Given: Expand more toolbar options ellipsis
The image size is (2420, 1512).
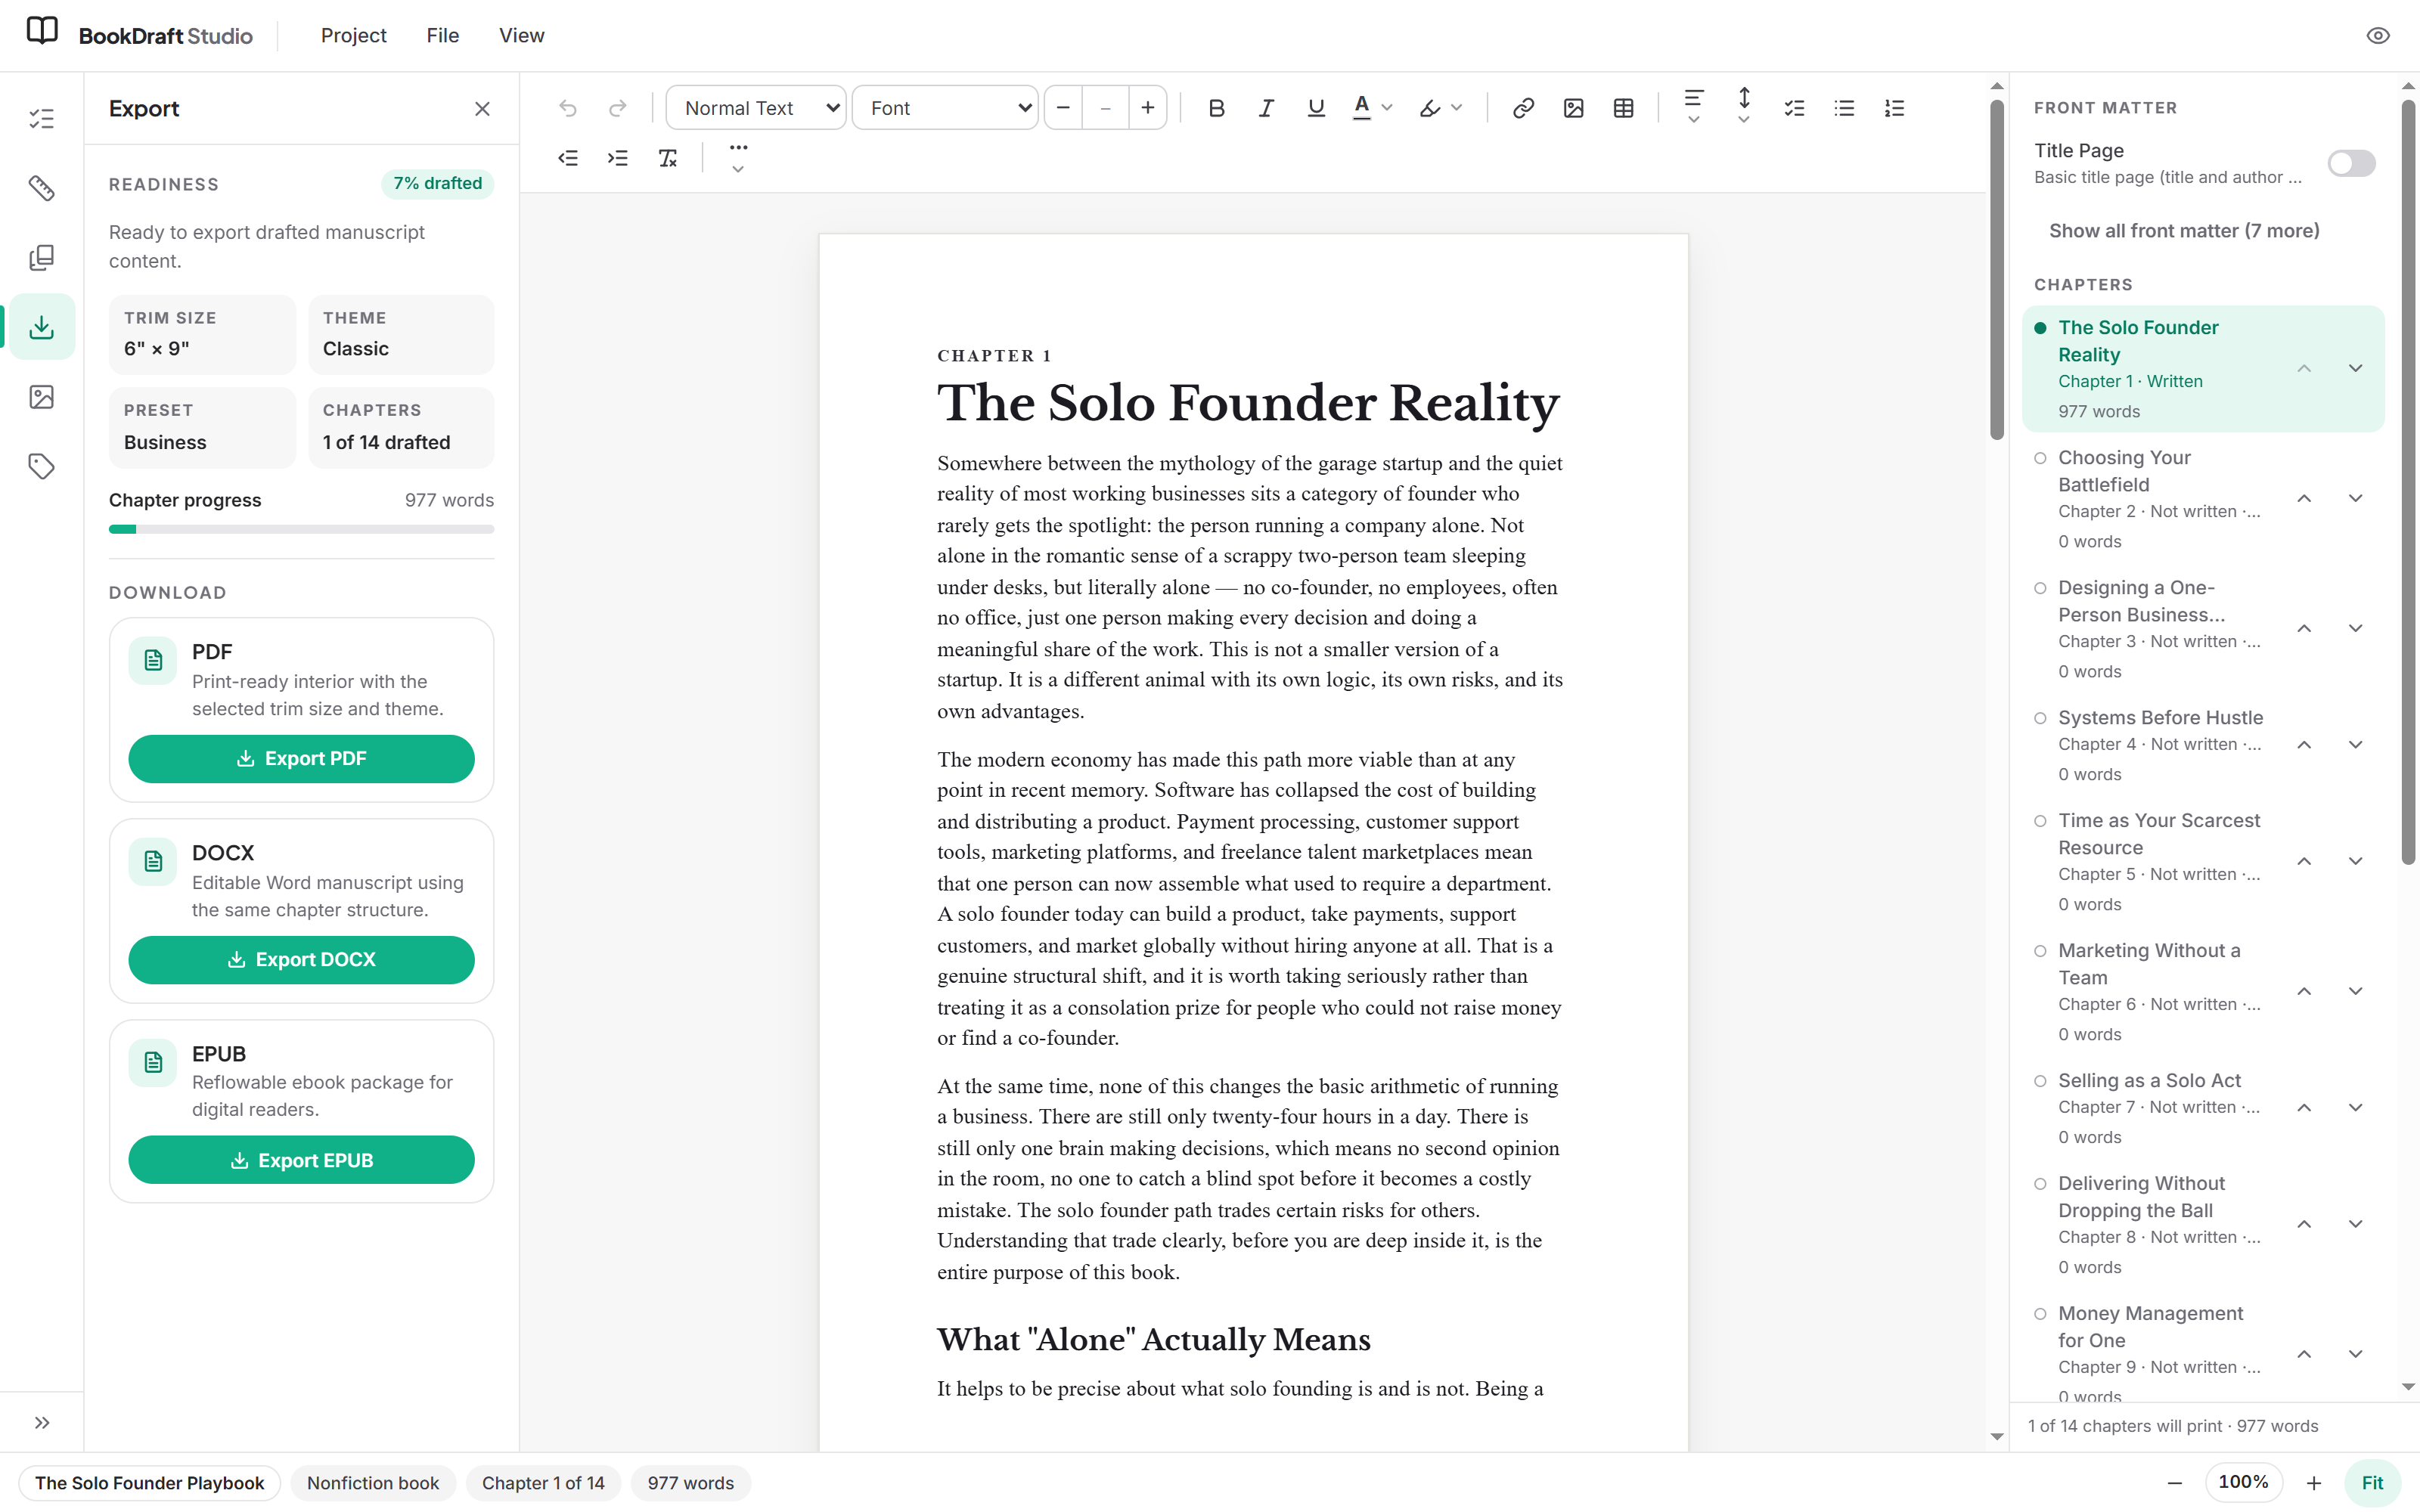Looking at the screenshot, I should coord(738,158).
